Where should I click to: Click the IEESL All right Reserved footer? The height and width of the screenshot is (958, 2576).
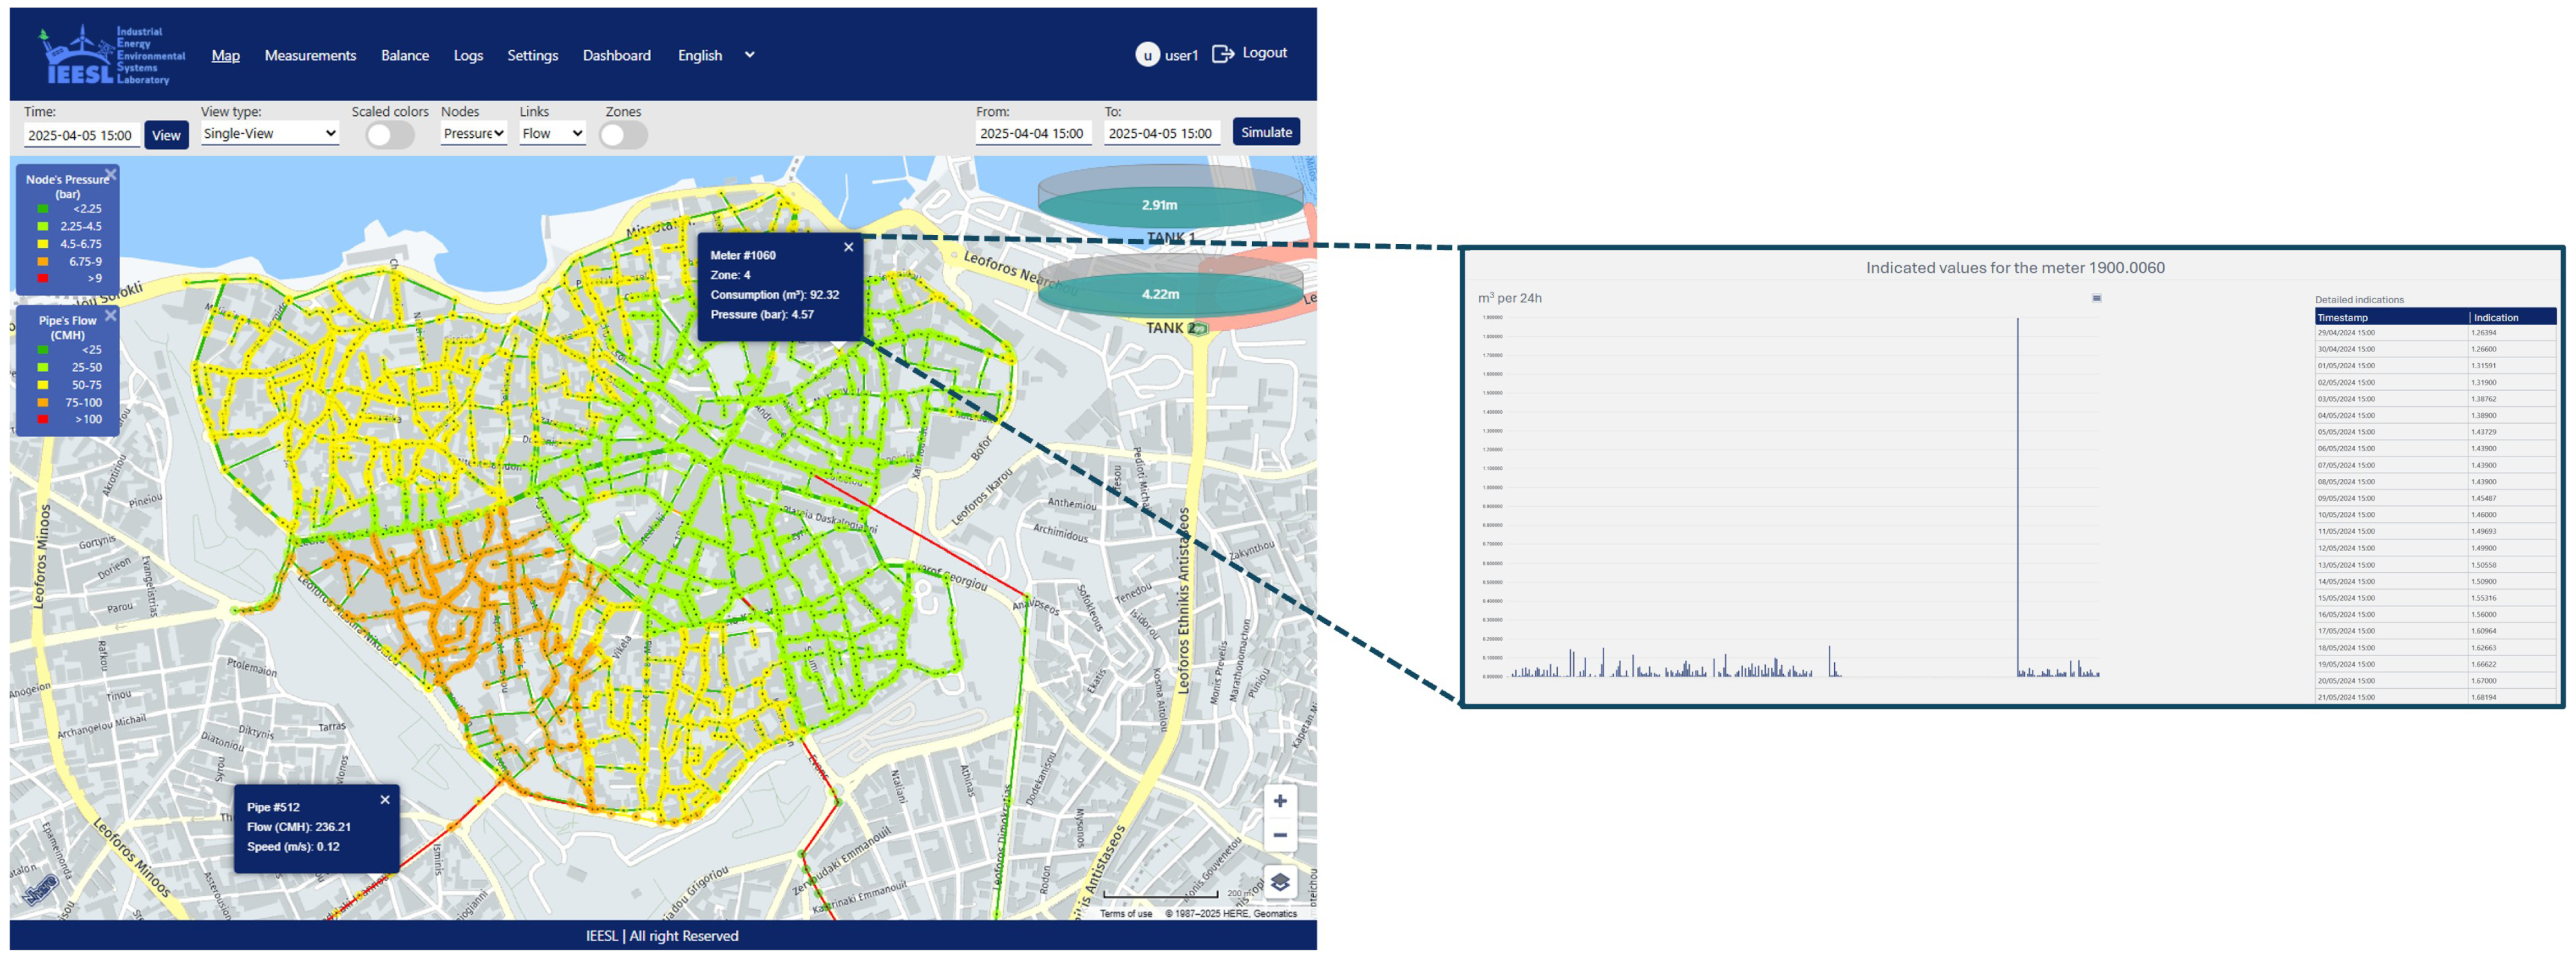click(x=662, y=936)
